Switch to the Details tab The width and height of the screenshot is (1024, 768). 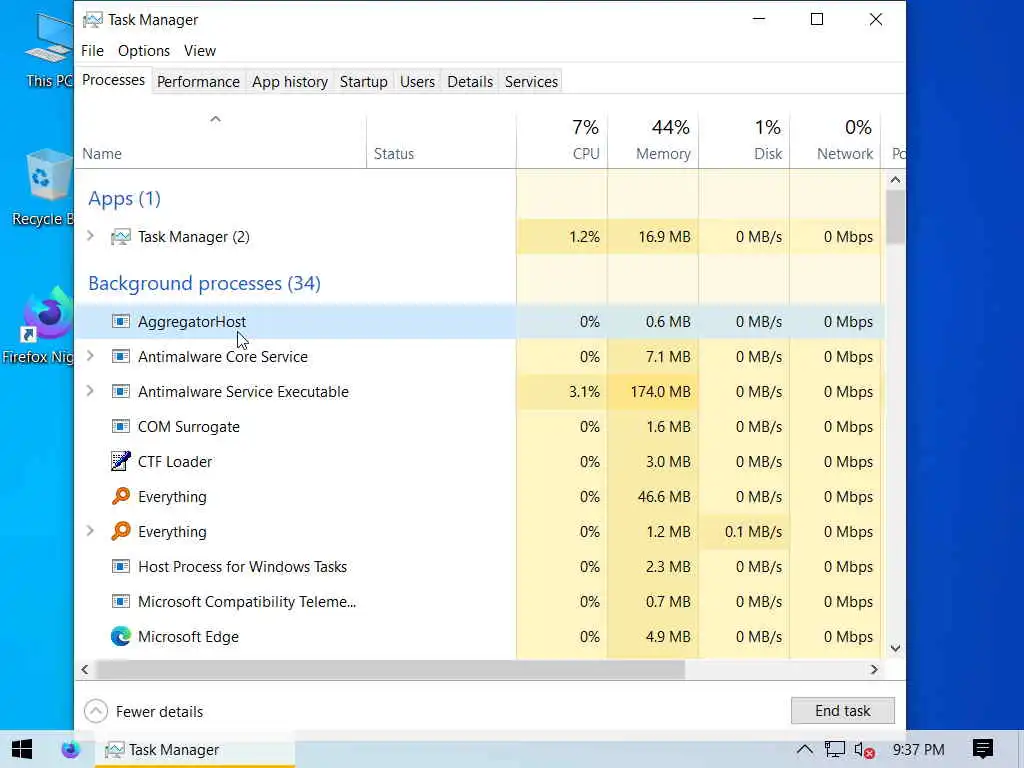point(470,82)
